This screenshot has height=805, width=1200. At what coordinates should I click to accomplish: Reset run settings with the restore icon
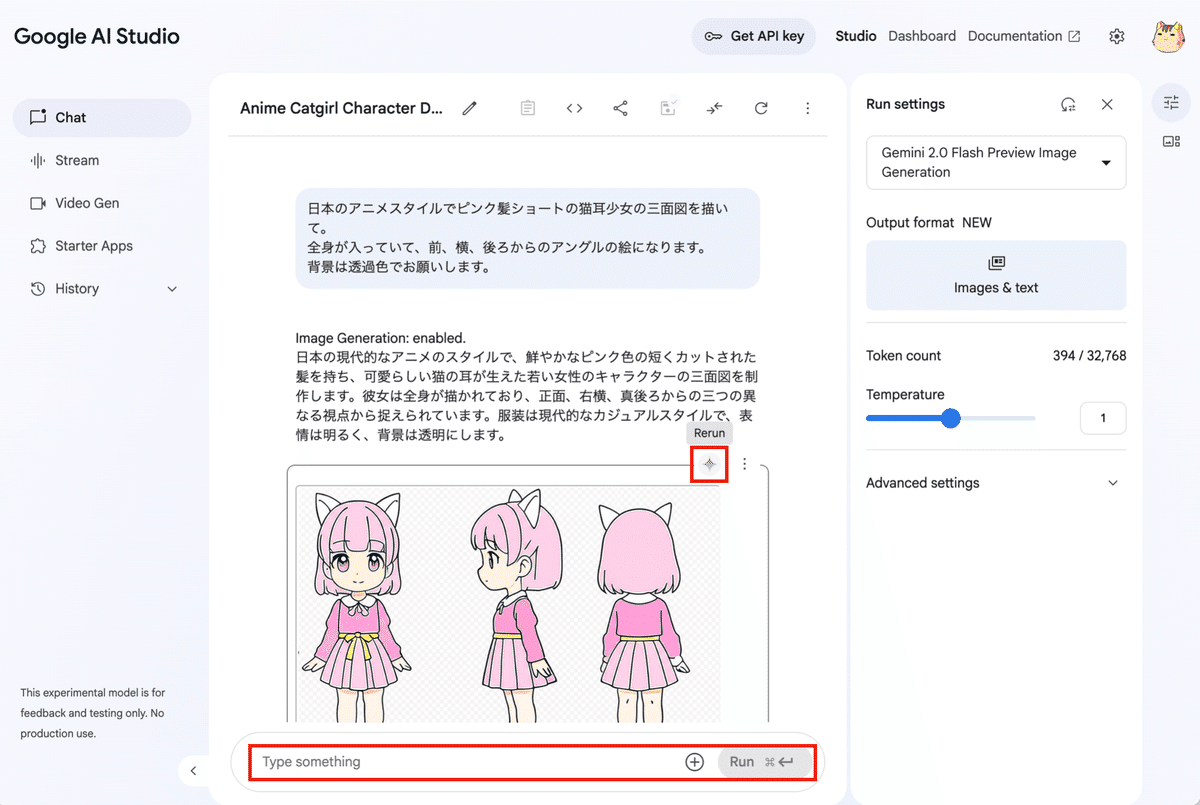point(1068,103)
